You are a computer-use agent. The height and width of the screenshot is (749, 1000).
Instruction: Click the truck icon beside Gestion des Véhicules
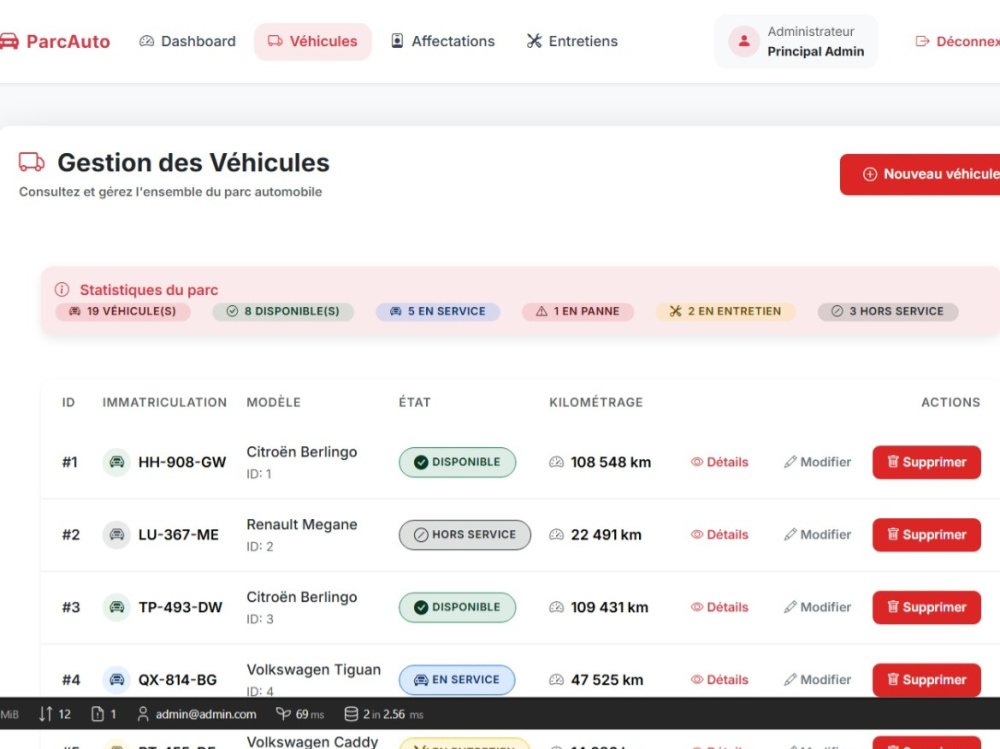tap(31, 162)
